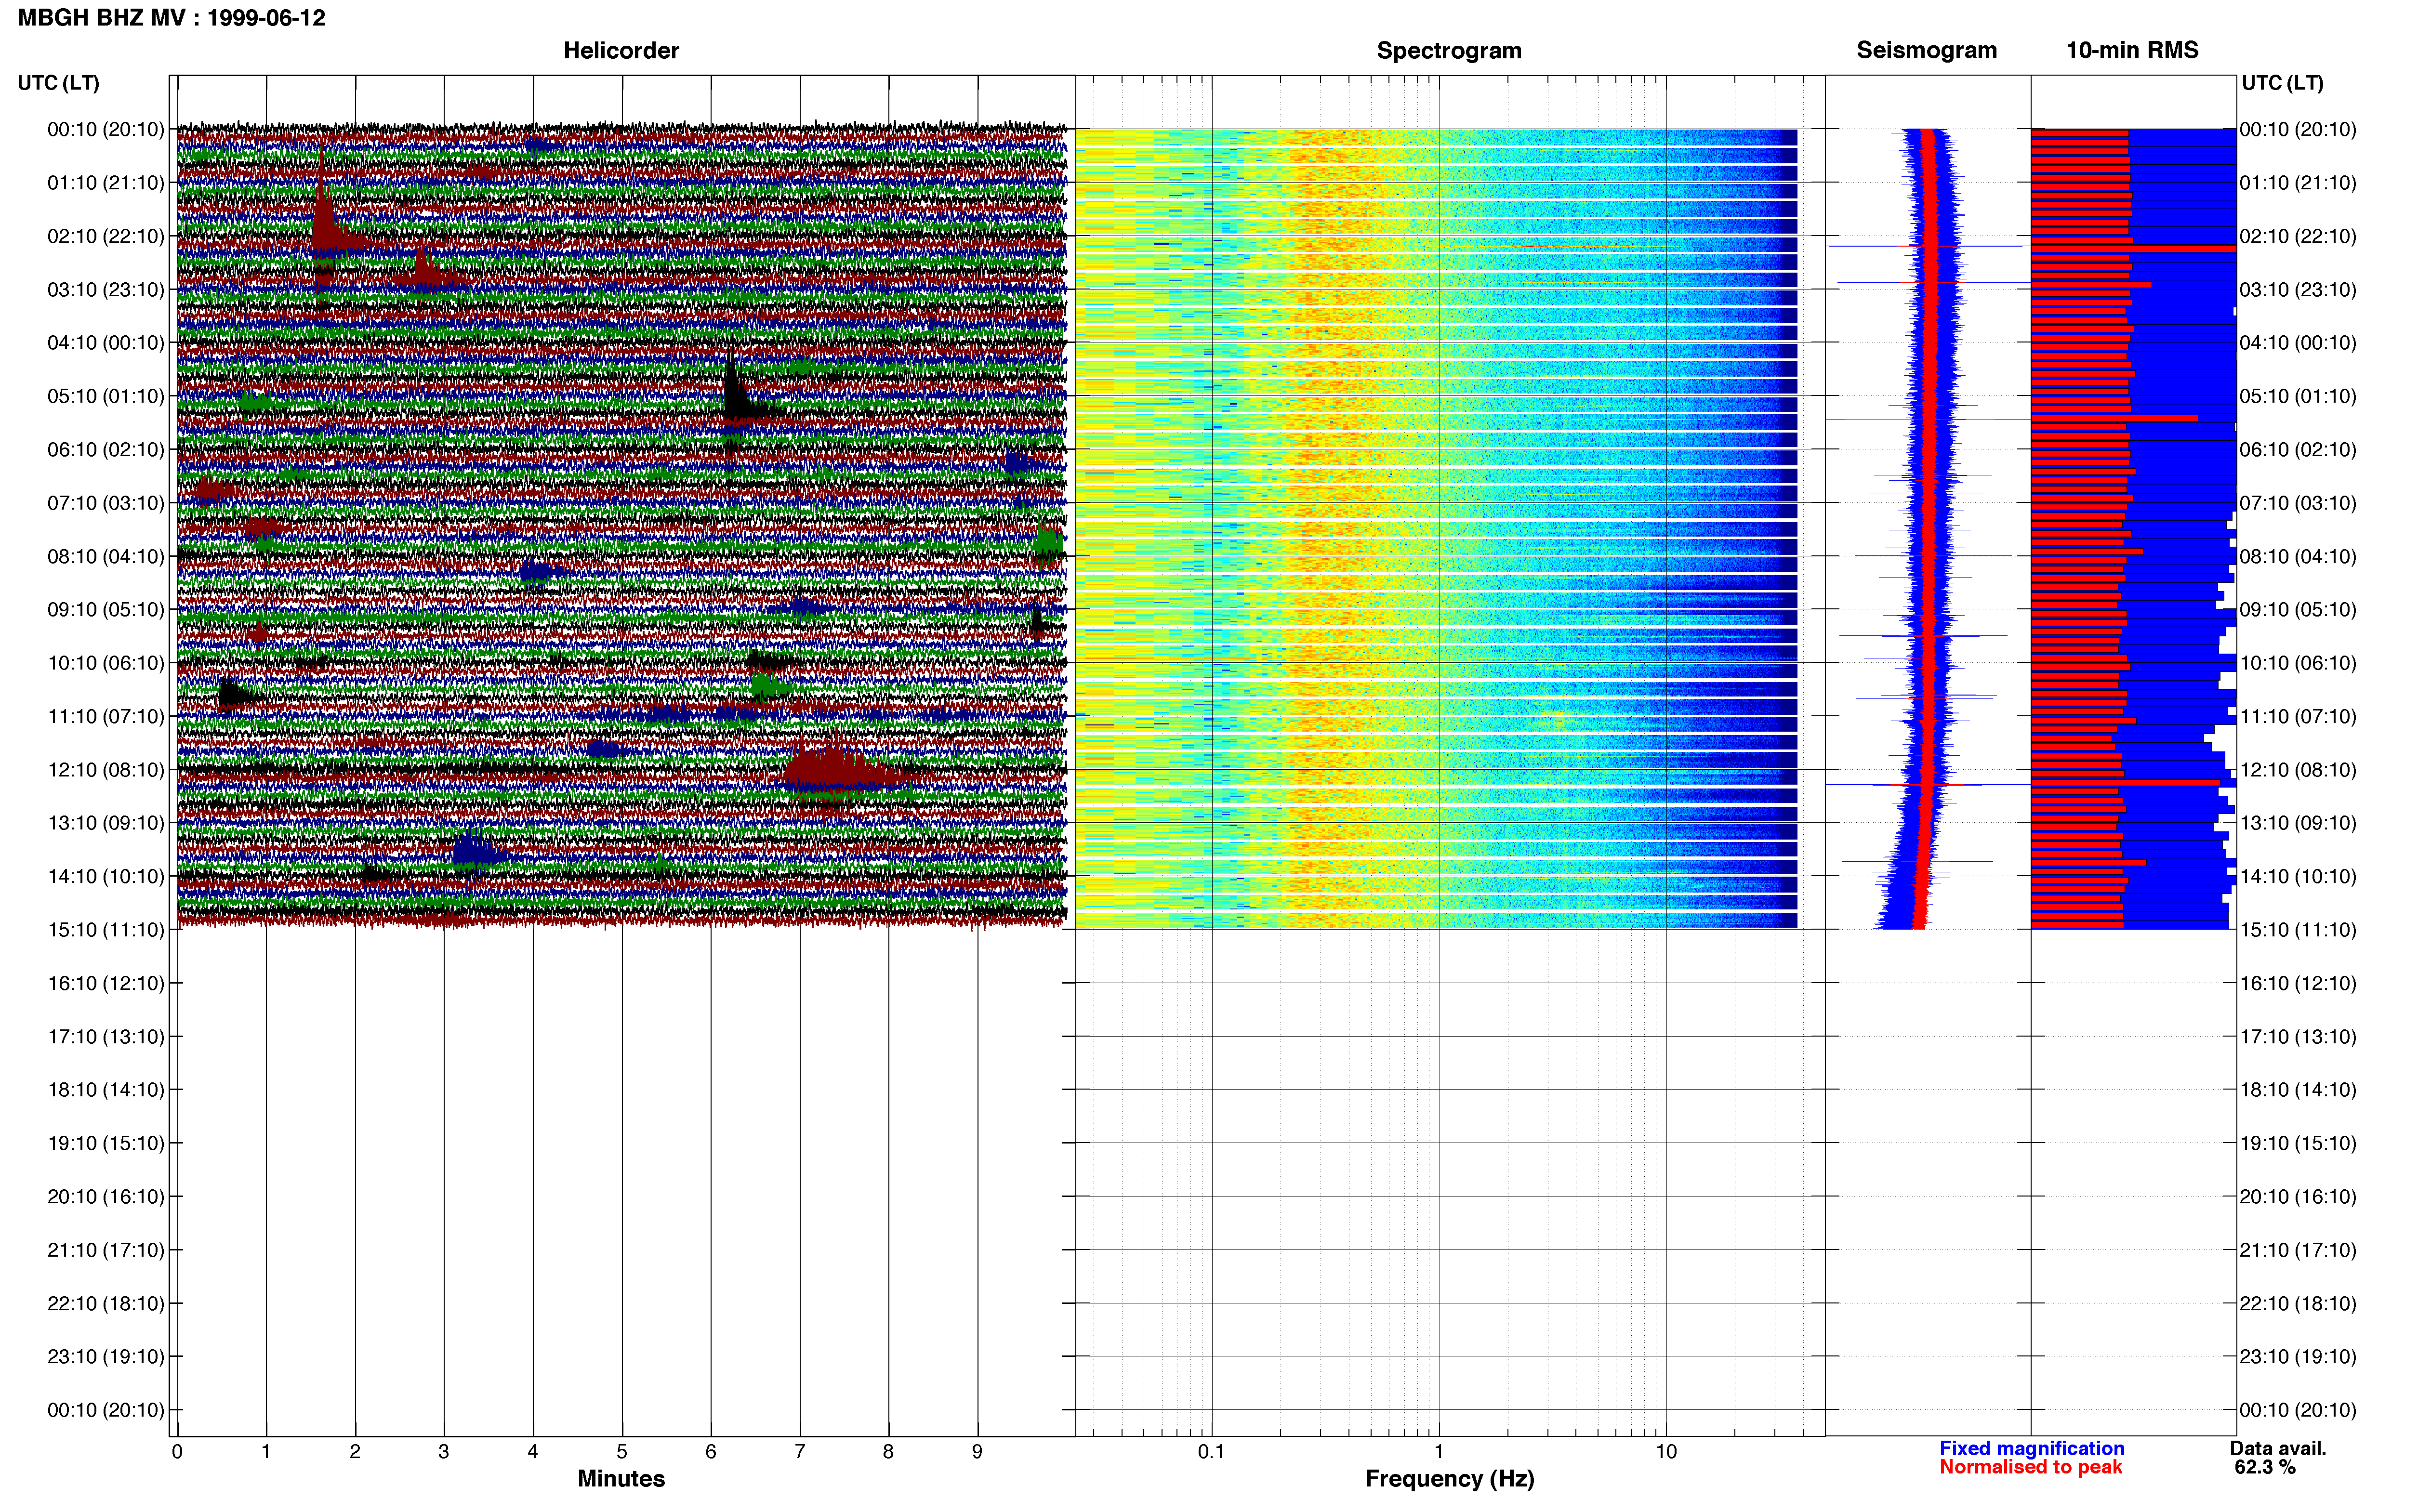2418x1512 pixels.
Task: Click minute tick label '5' on helicorder axis
Action: click(x=622, y=1452)
